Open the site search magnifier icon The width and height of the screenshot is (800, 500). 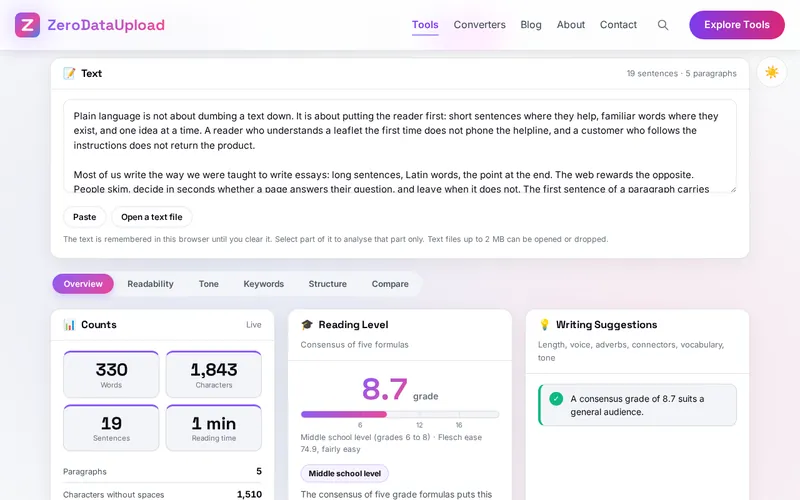tap(663, 25)
